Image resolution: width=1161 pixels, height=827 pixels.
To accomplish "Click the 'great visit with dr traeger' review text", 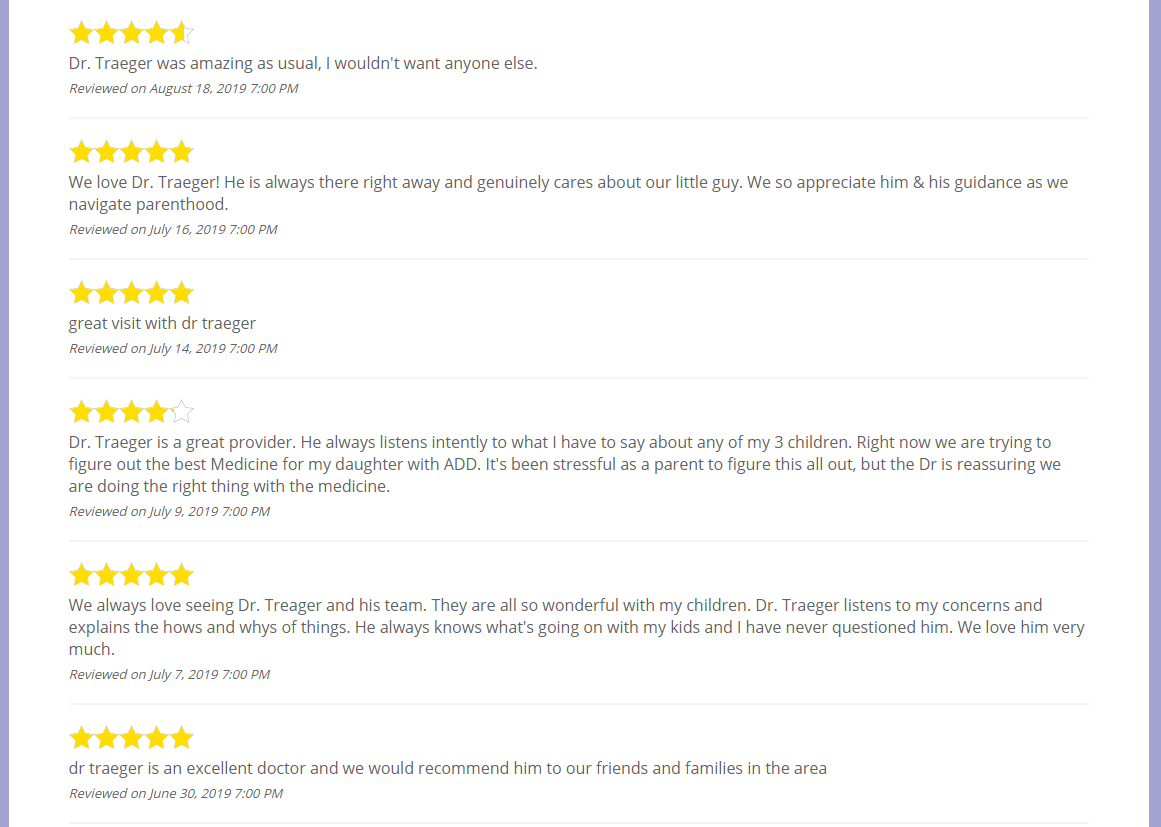I will coord(162,324).
